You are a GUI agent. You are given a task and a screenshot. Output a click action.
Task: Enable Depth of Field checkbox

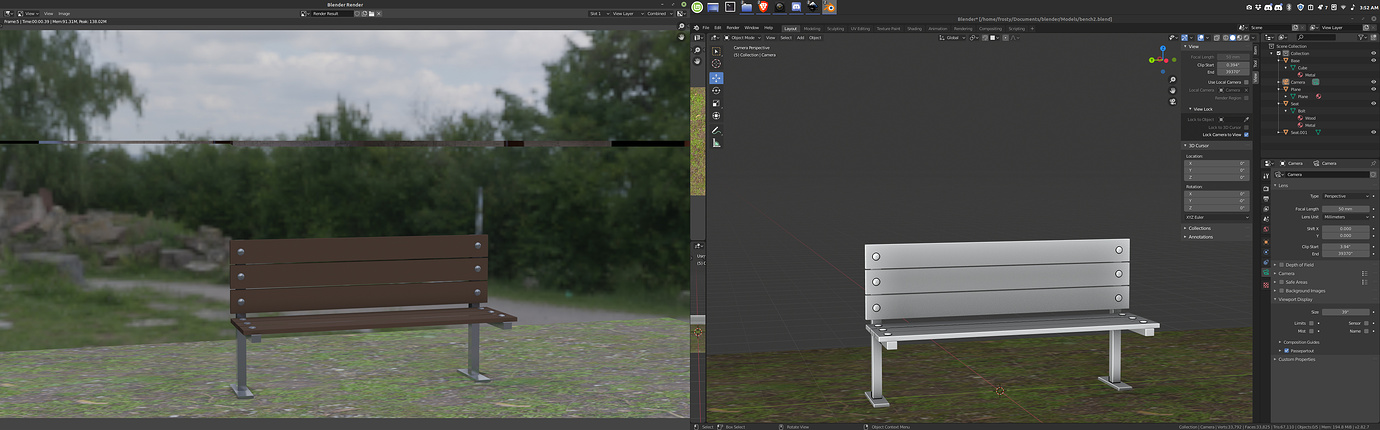click(1281, 265)
